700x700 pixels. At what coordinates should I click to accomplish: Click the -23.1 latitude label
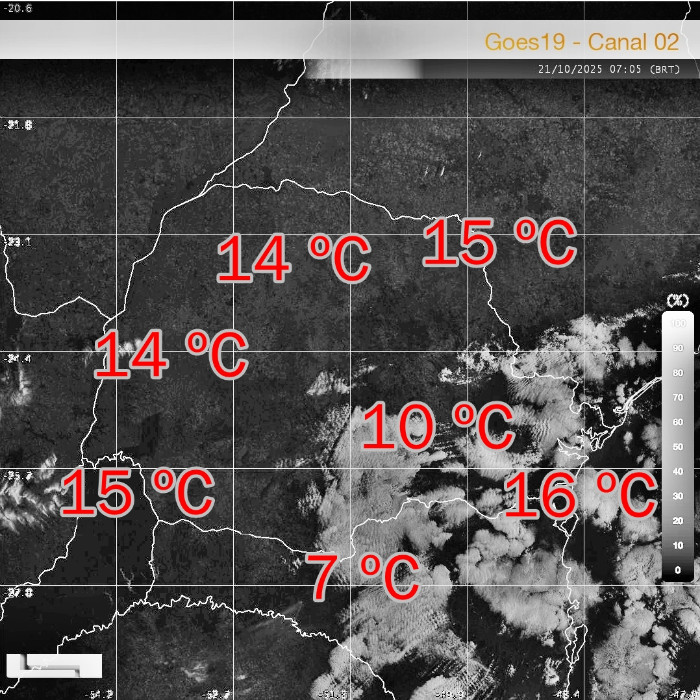[18, 242]
